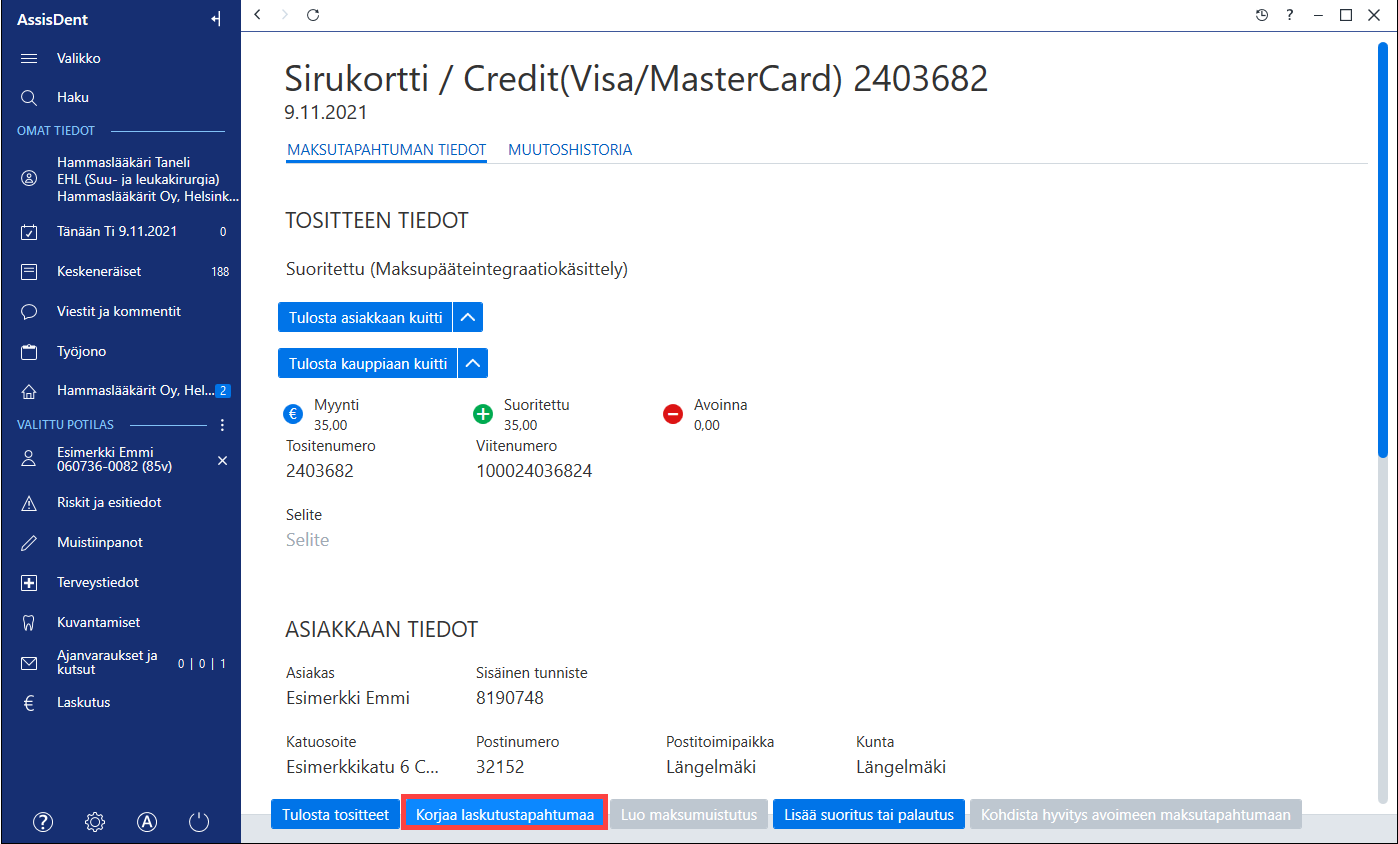Collapse the AssisDent sidebar with pin icon
This screenshot has width=1398, height=844.
pyautogui.click(x=216, y=19)
